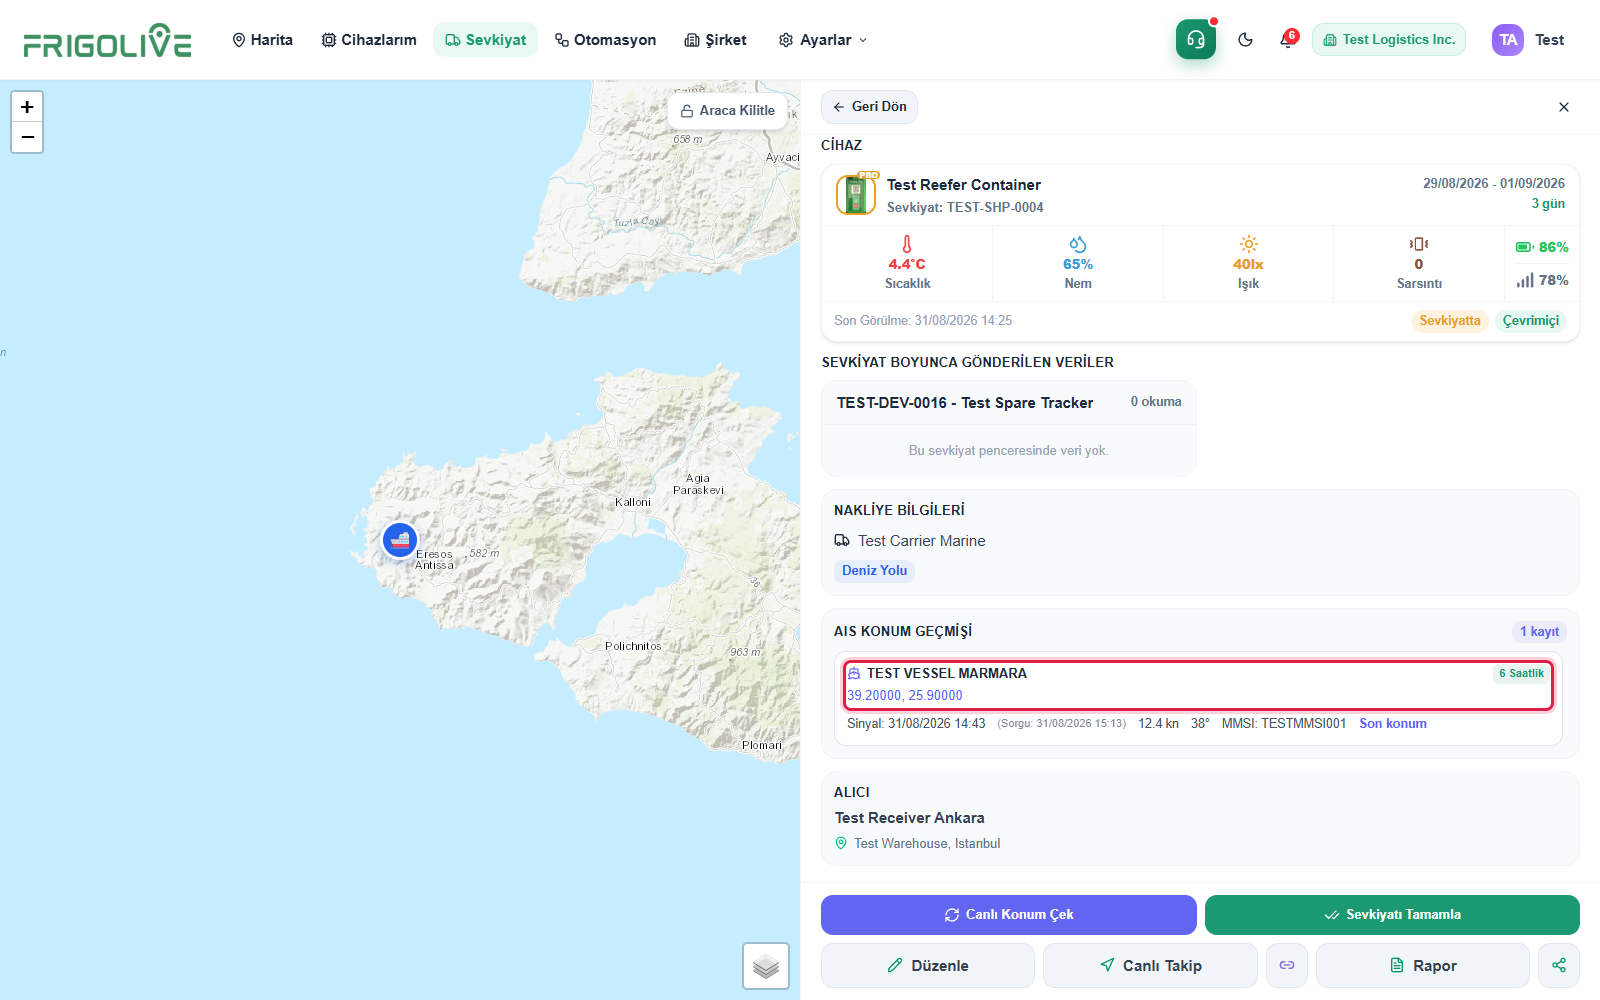Click the humidity droplet icon
This screenshot has width=1600, height=1000.
(1078, 244)
